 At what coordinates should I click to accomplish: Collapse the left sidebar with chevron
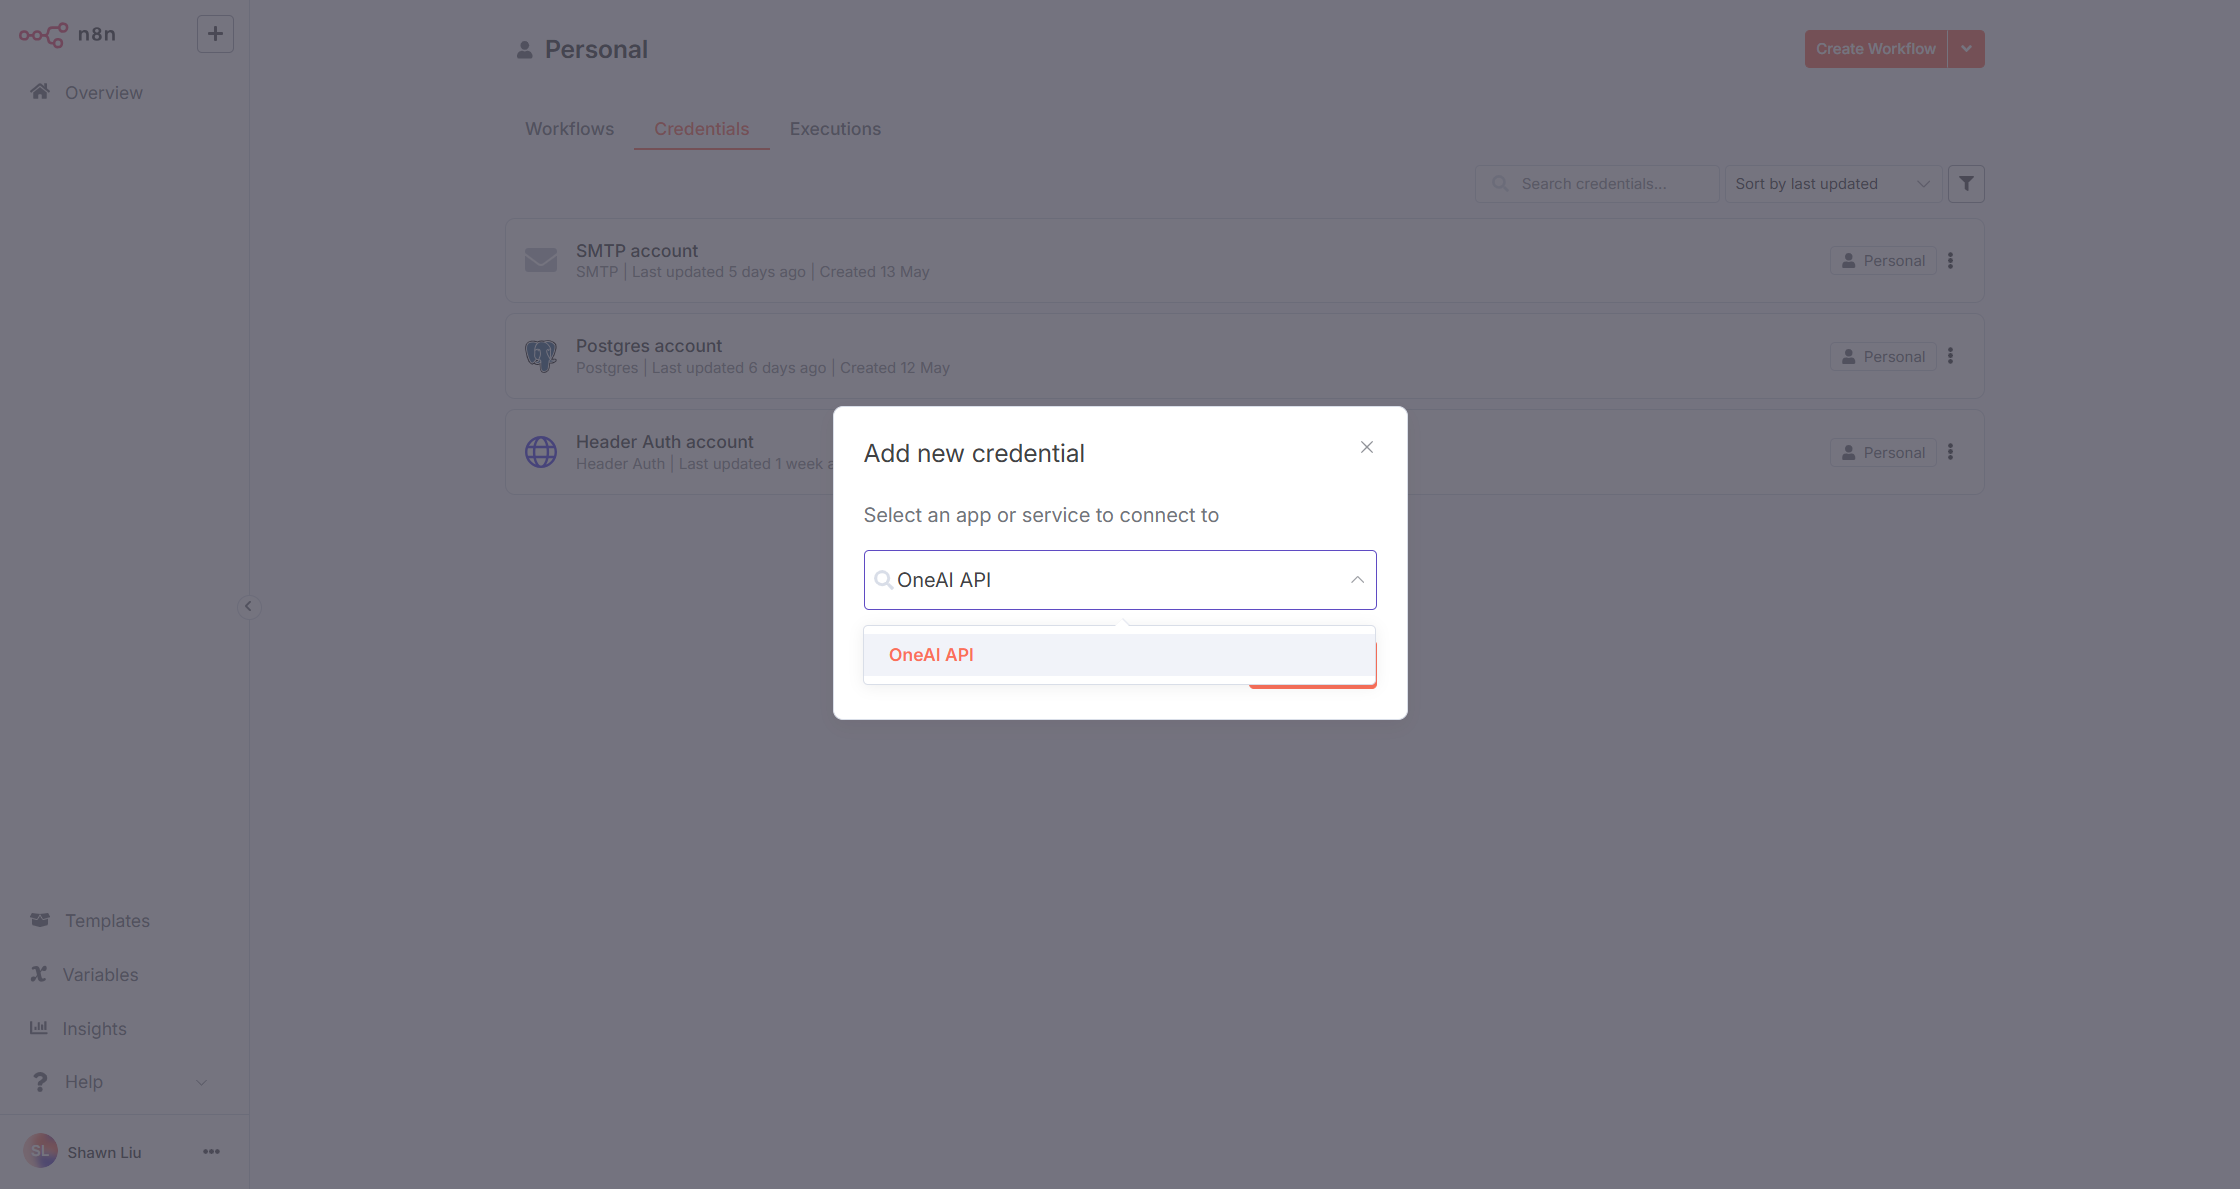[248, 607]
